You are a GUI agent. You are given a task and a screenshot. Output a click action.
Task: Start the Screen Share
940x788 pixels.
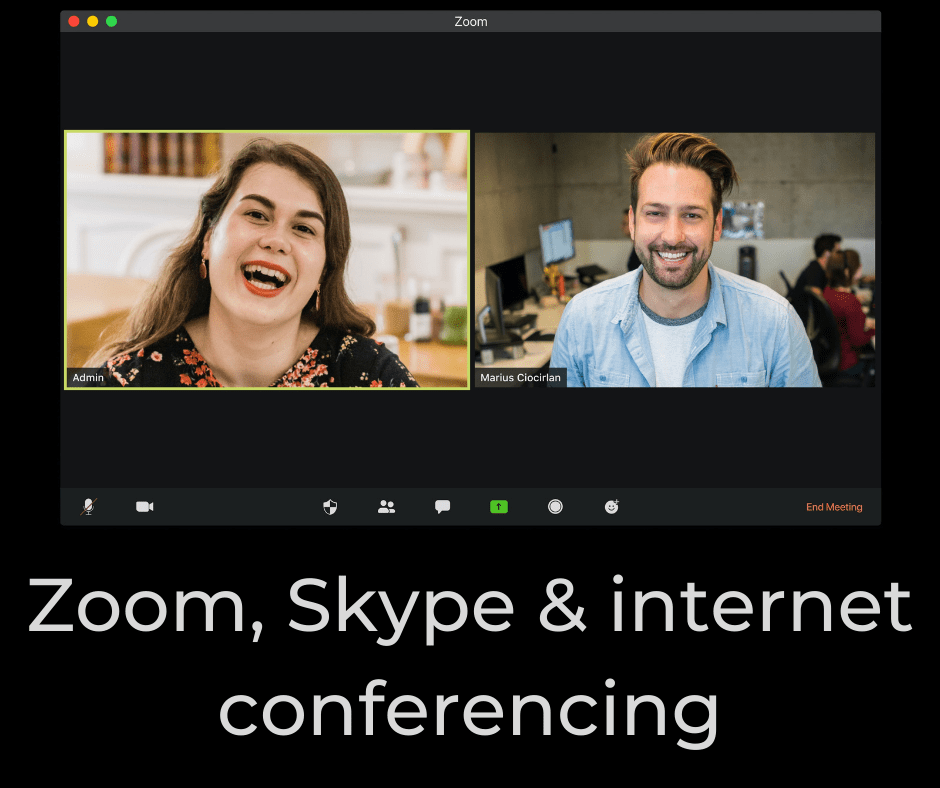(x=498, y=507)
